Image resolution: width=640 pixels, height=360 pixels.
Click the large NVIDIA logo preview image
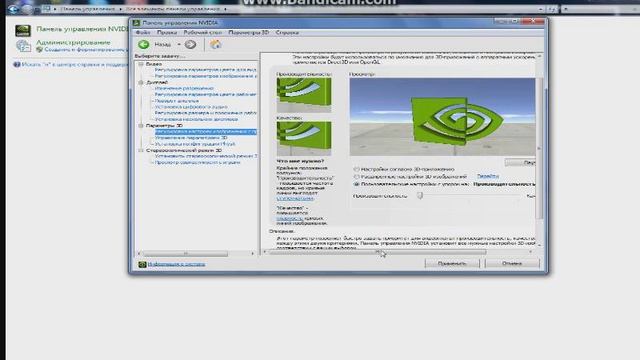coord(442,117)
